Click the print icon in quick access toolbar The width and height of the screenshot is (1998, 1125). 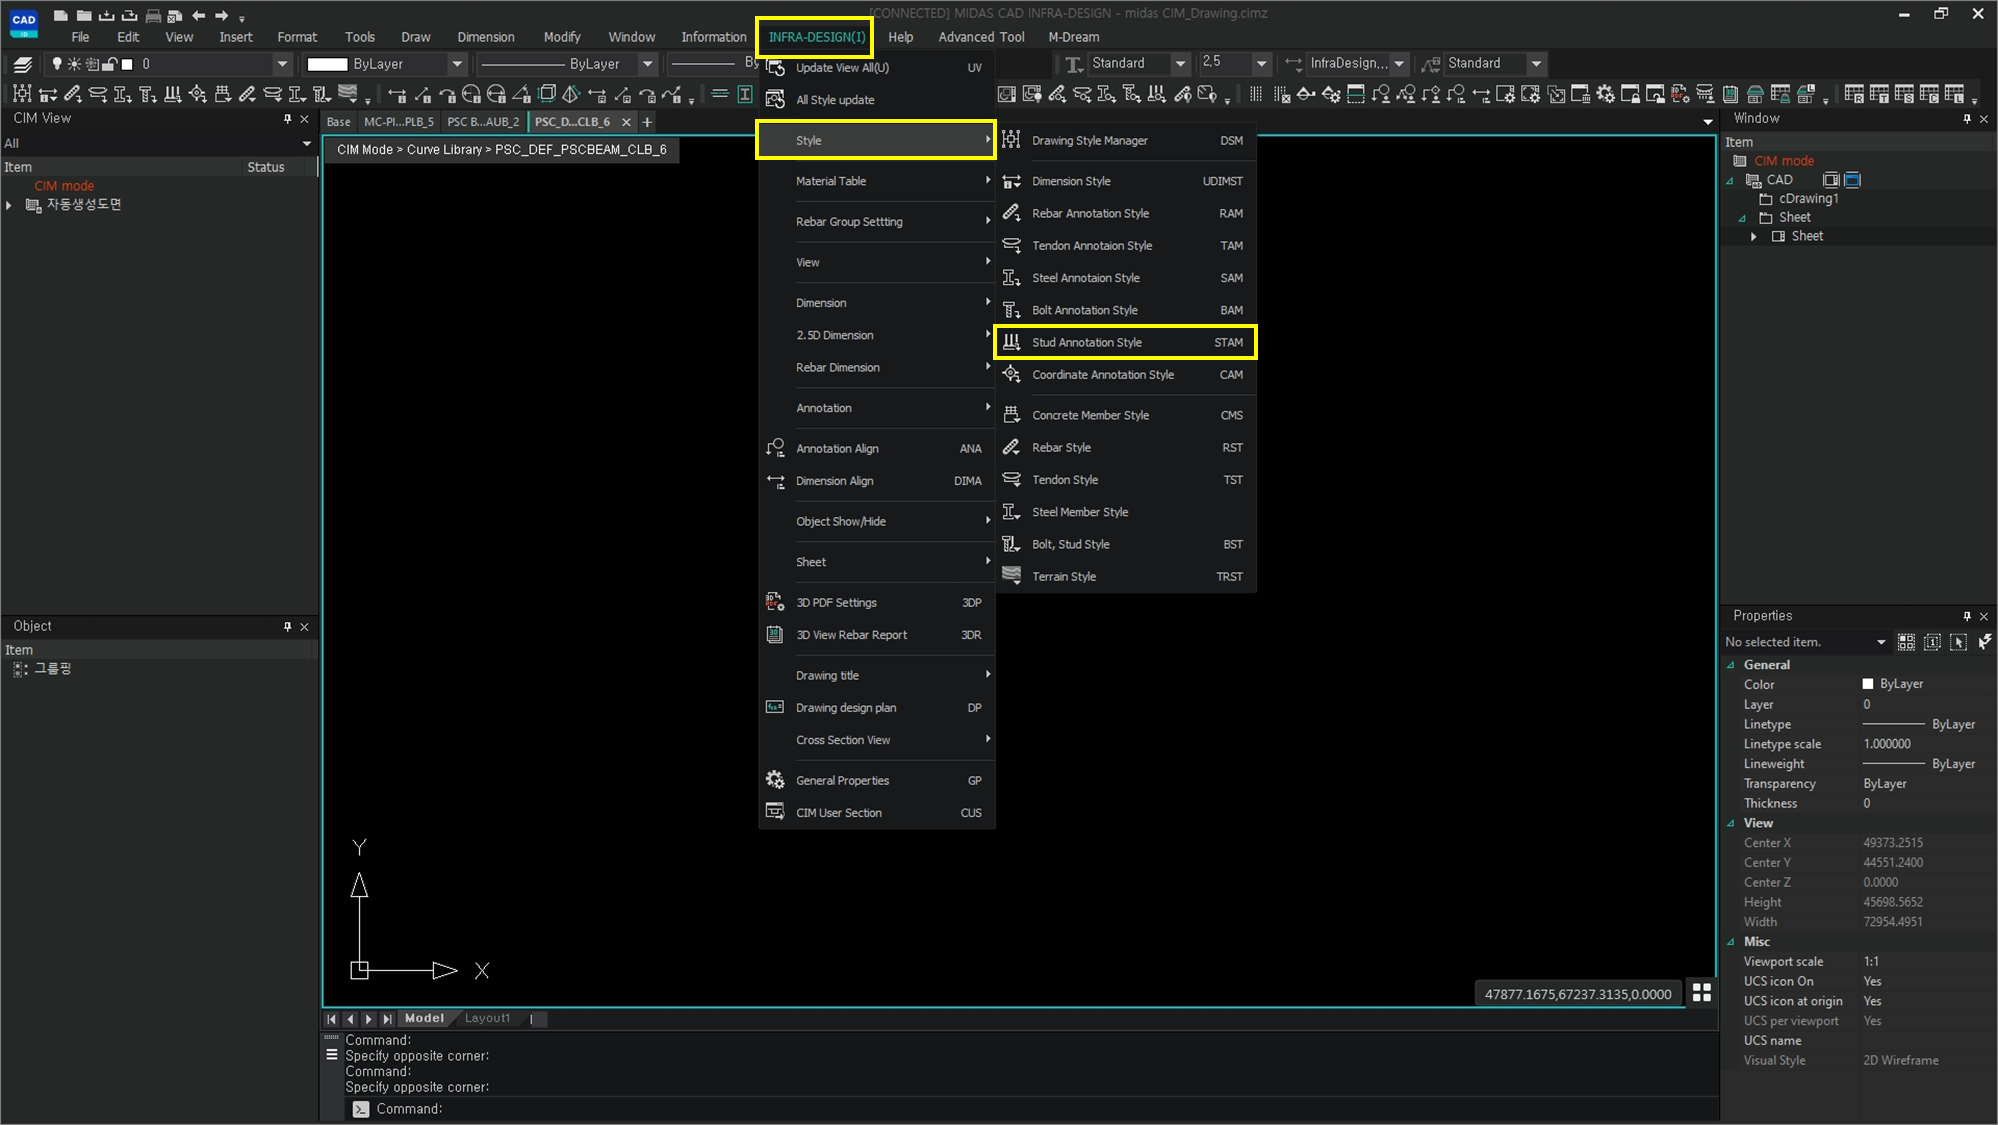click(153, 15)
